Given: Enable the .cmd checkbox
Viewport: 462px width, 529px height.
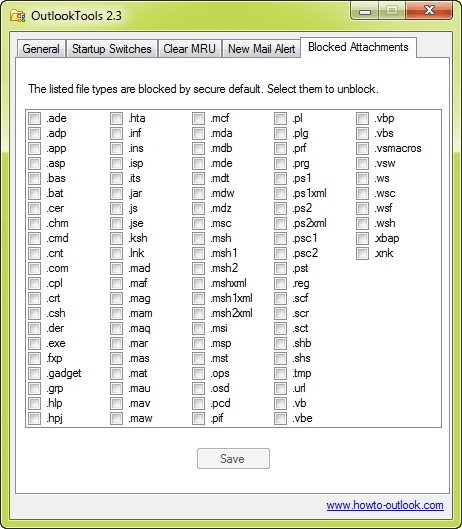Looking at the screenshot, I should point(34,239).
